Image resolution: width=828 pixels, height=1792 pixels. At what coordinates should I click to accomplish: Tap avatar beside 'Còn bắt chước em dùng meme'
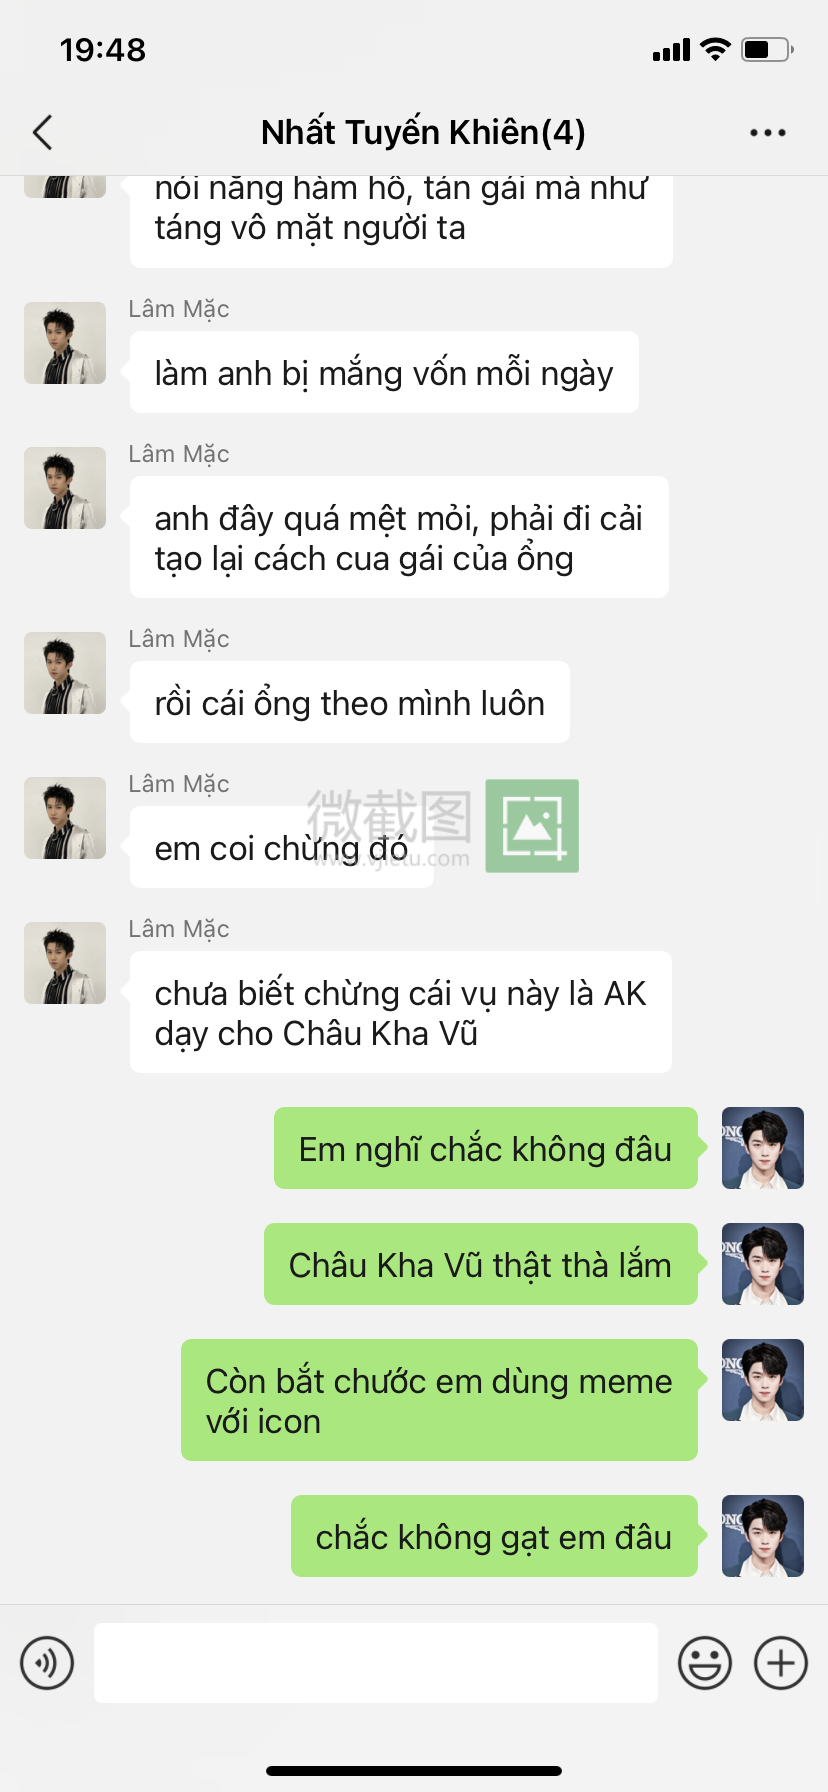pos(763,1380)
